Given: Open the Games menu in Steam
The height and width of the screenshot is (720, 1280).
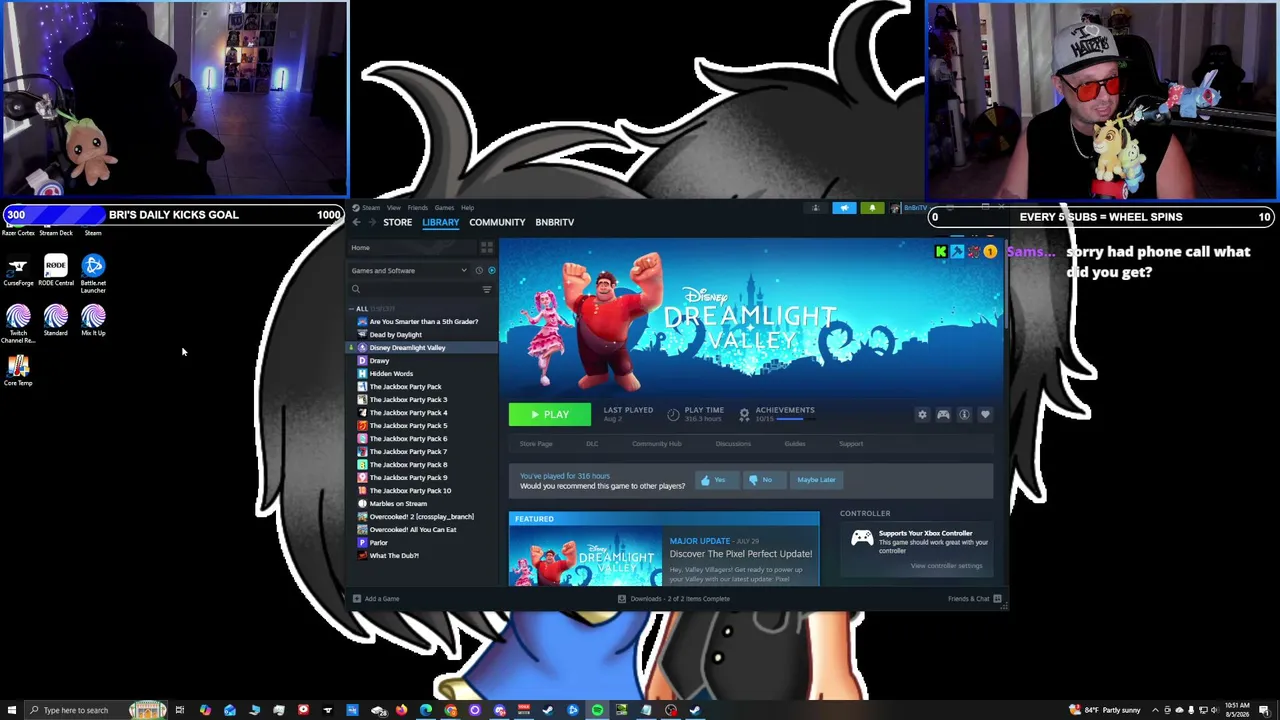Looking at the screenshot, I should point(444,208).
